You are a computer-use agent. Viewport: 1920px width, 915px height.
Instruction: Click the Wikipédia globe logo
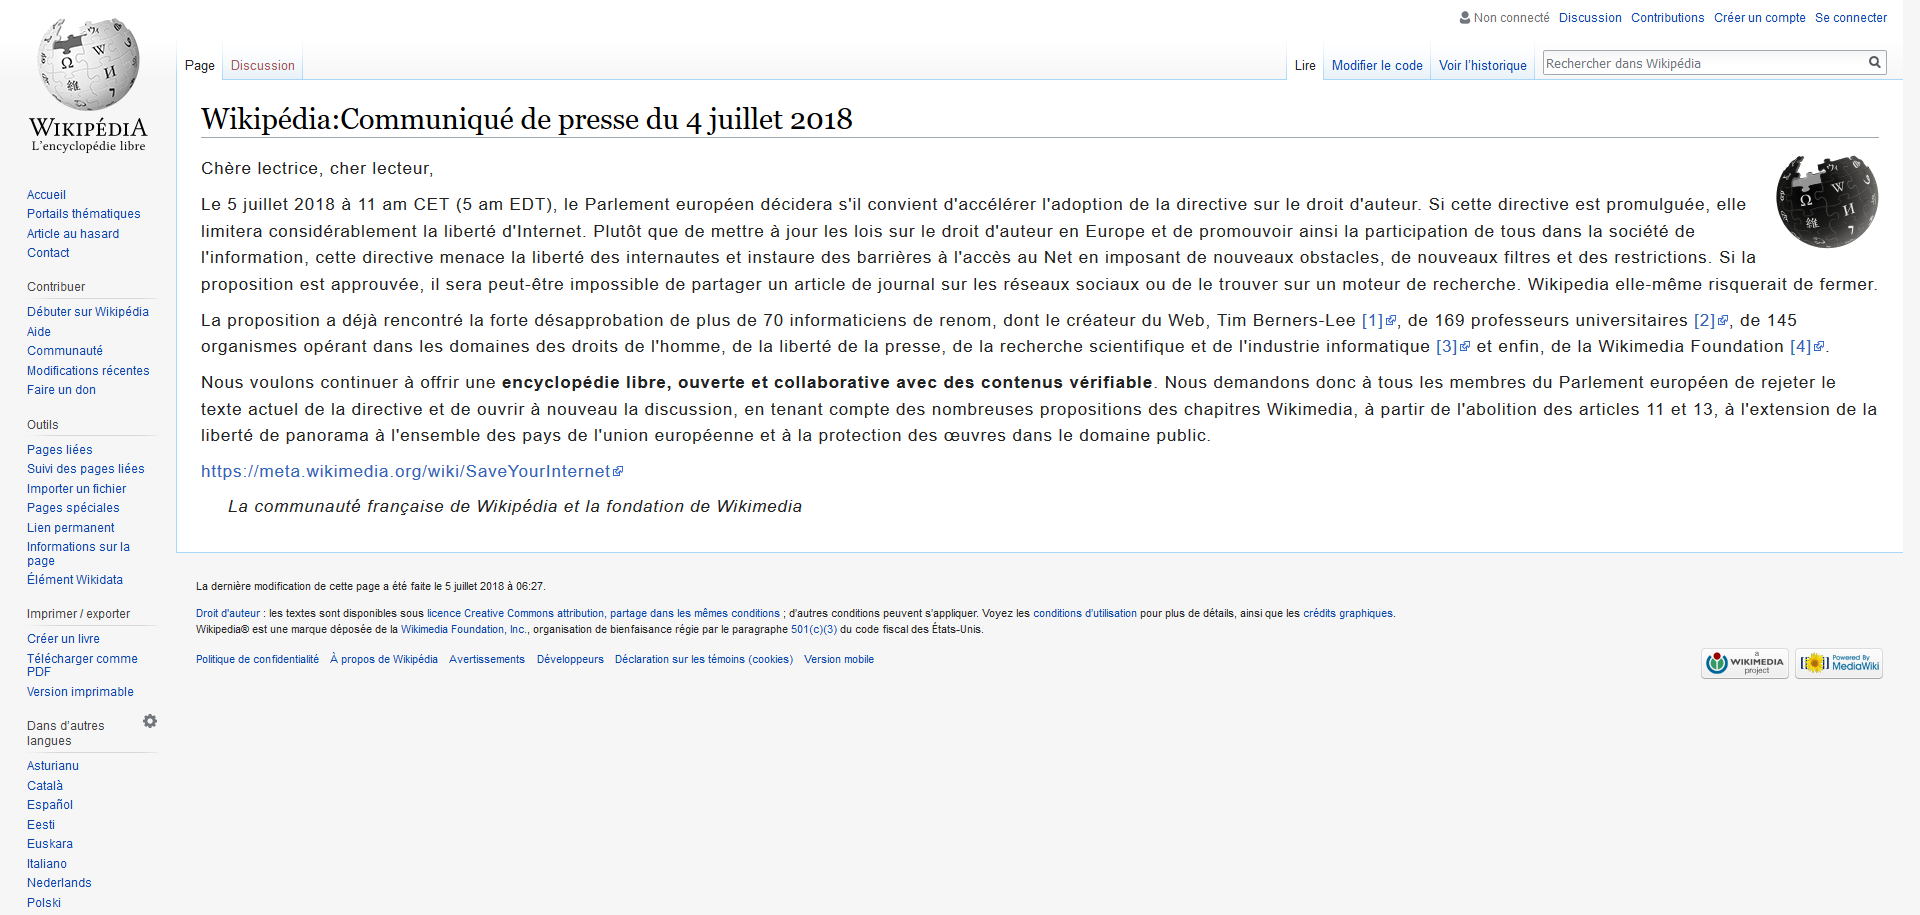click(88, 85)
